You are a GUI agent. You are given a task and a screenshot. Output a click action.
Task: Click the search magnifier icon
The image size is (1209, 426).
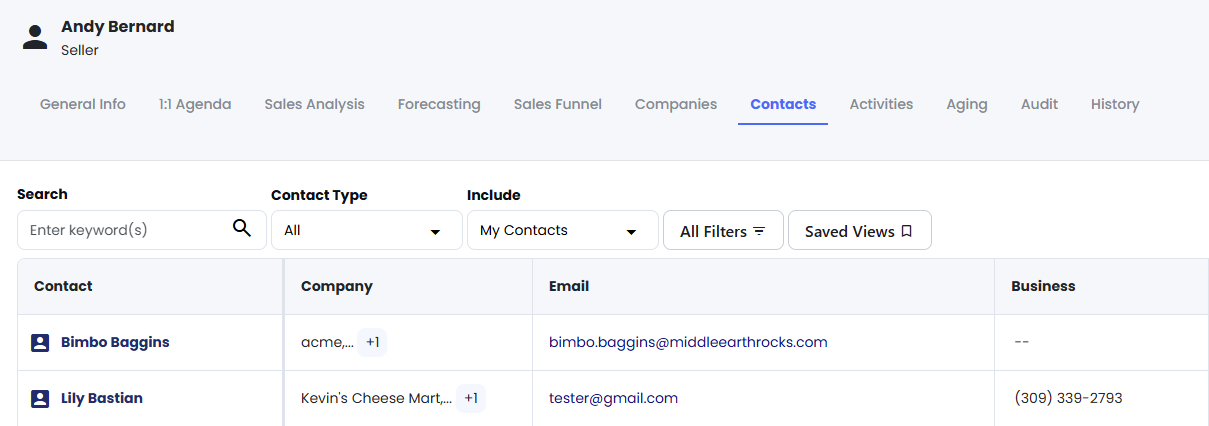click(x=241, y=228)
